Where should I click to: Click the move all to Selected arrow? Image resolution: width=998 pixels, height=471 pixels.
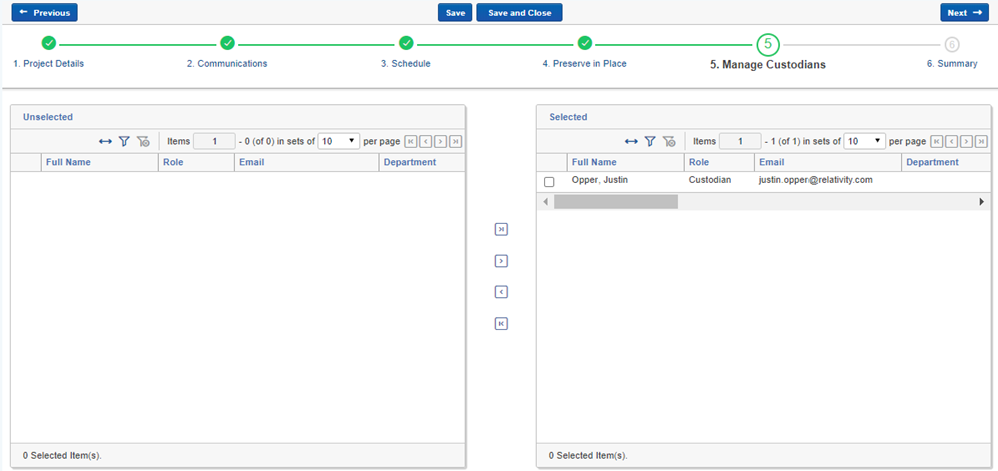(x=501, y=229)
